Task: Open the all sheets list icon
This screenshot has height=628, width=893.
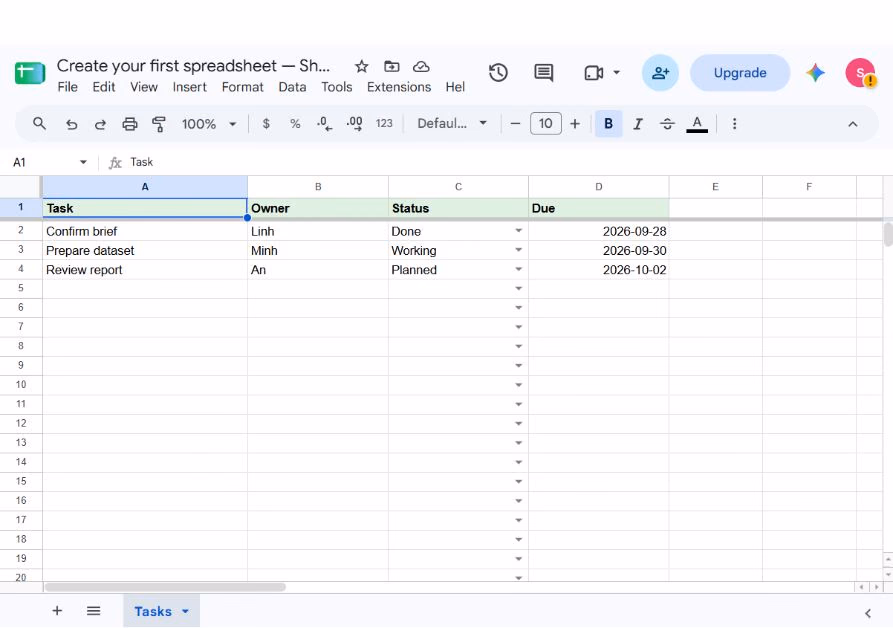Action: point(93,611)
